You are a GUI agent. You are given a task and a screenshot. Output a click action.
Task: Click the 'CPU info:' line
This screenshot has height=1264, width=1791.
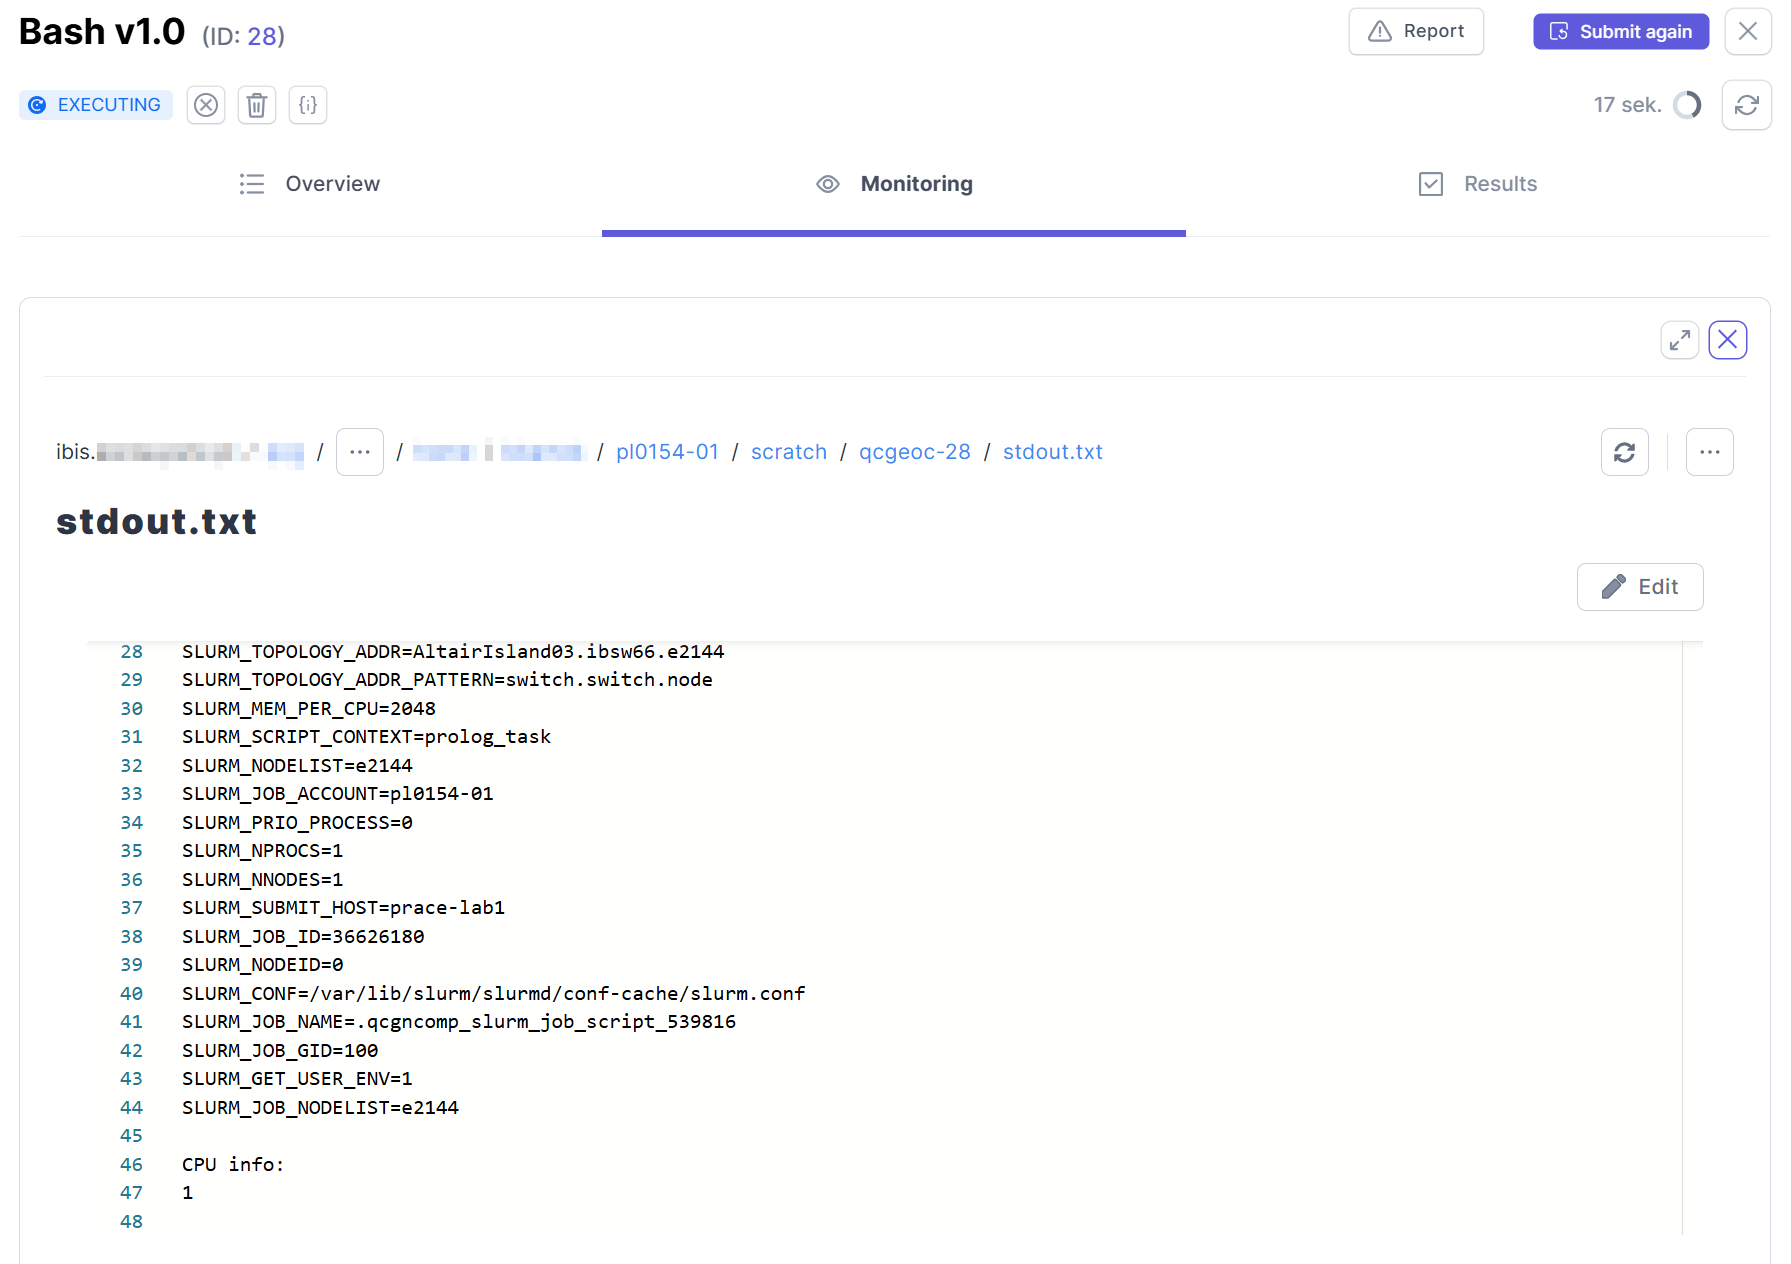tap(233, 1165)
